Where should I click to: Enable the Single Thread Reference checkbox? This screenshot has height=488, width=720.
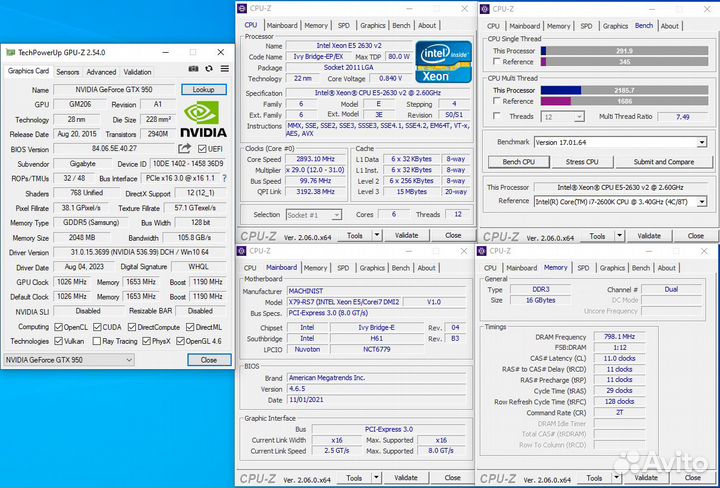[496, 61]
